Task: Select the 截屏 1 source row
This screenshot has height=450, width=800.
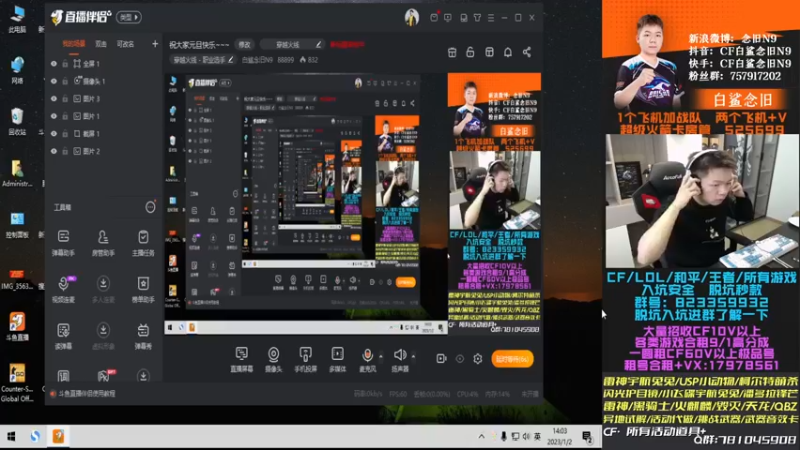Action: tap(102, 134)
